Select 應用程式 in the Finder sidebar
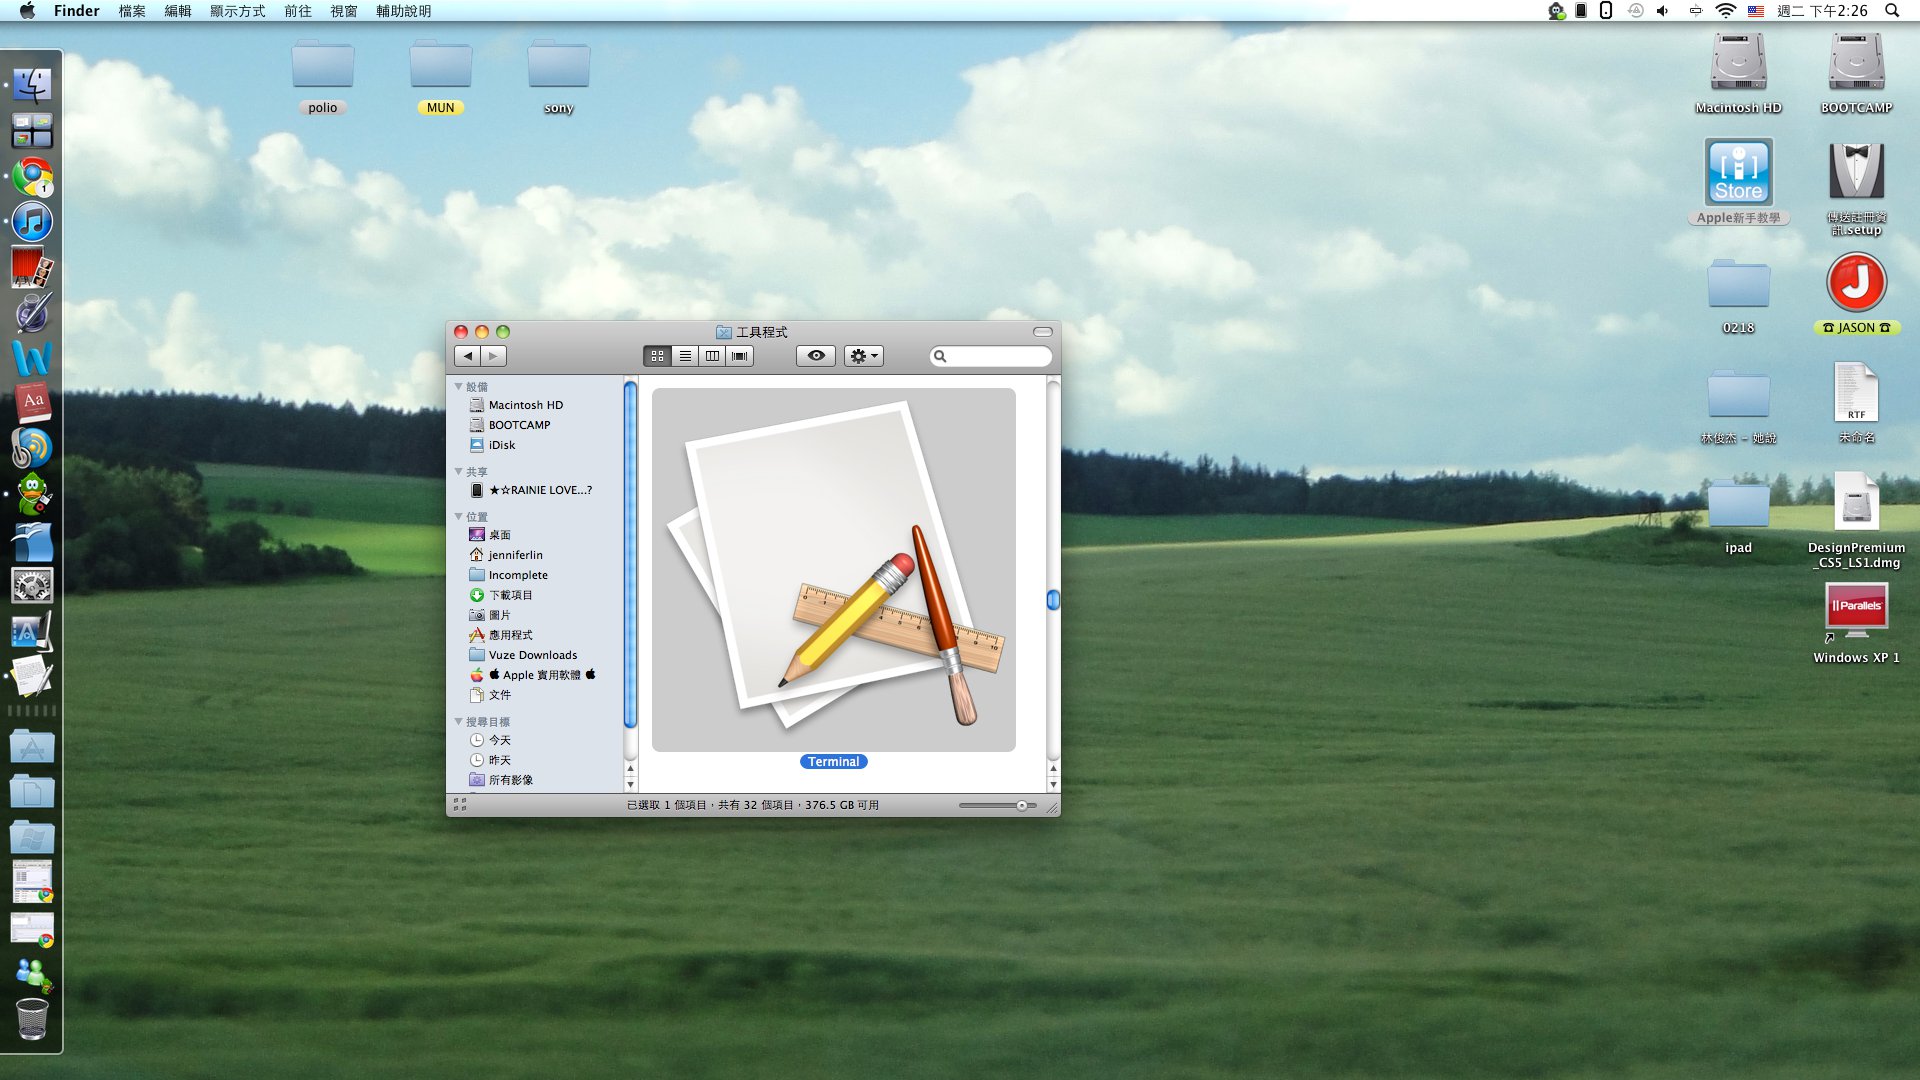Viewport: 1920px width, 1080px height. pyautogui.click(x=510, y=635)
